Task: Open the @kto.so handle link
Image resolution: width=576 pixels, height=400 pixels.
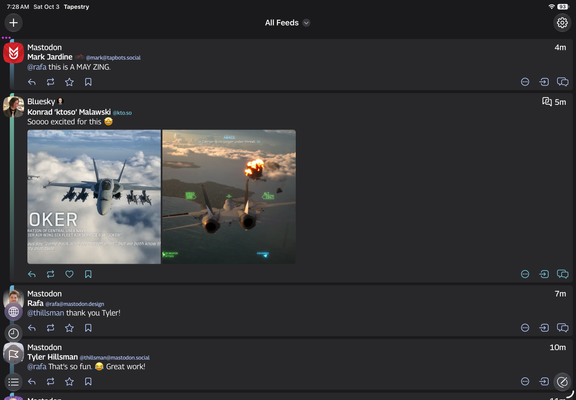Action: (122, 113)
